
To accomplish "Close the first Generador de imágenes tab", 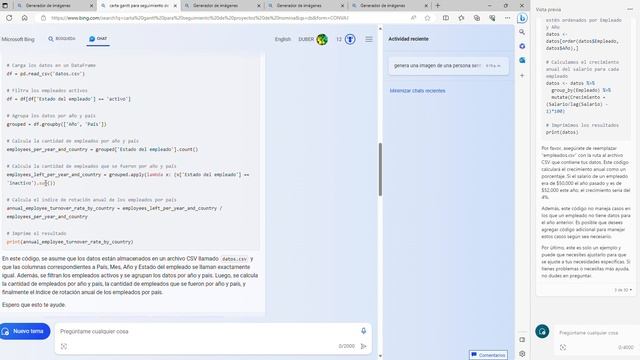I will coord(91,6).
